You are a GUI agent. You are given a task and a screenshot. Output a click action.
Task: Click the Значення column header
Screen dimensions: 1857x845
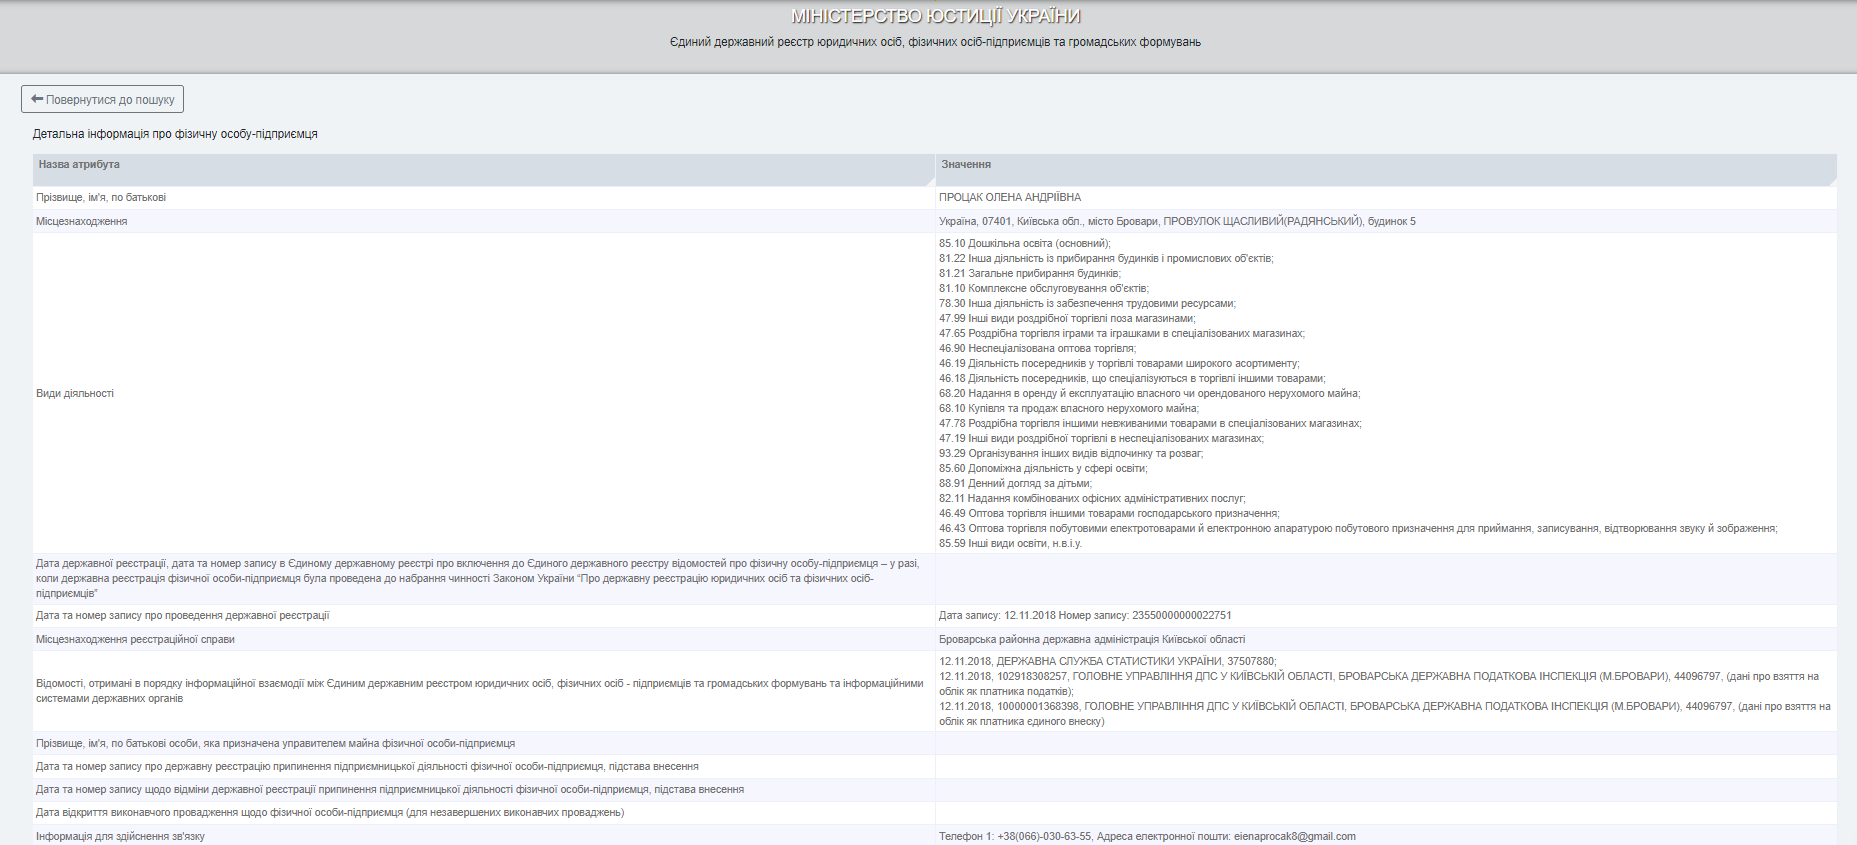point(966,164)
